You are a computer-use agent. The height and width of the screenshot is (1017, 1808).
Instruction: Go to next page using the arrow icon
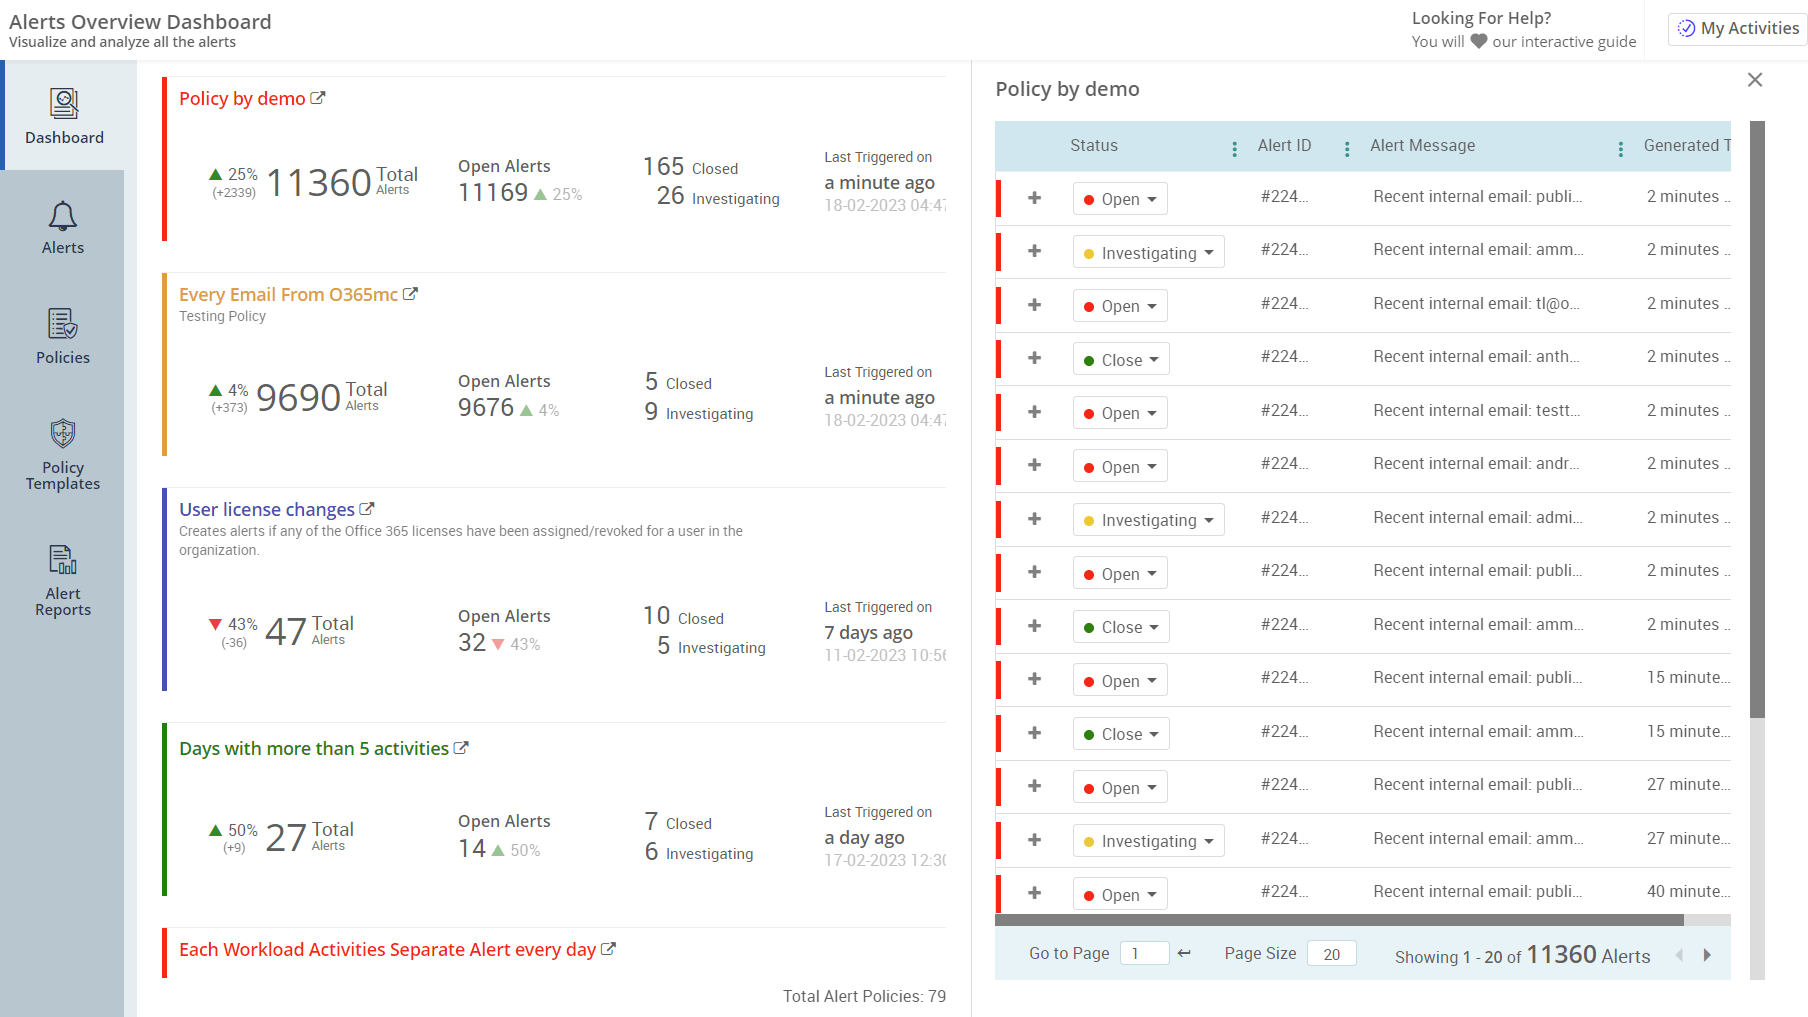tap(1707, 955)
